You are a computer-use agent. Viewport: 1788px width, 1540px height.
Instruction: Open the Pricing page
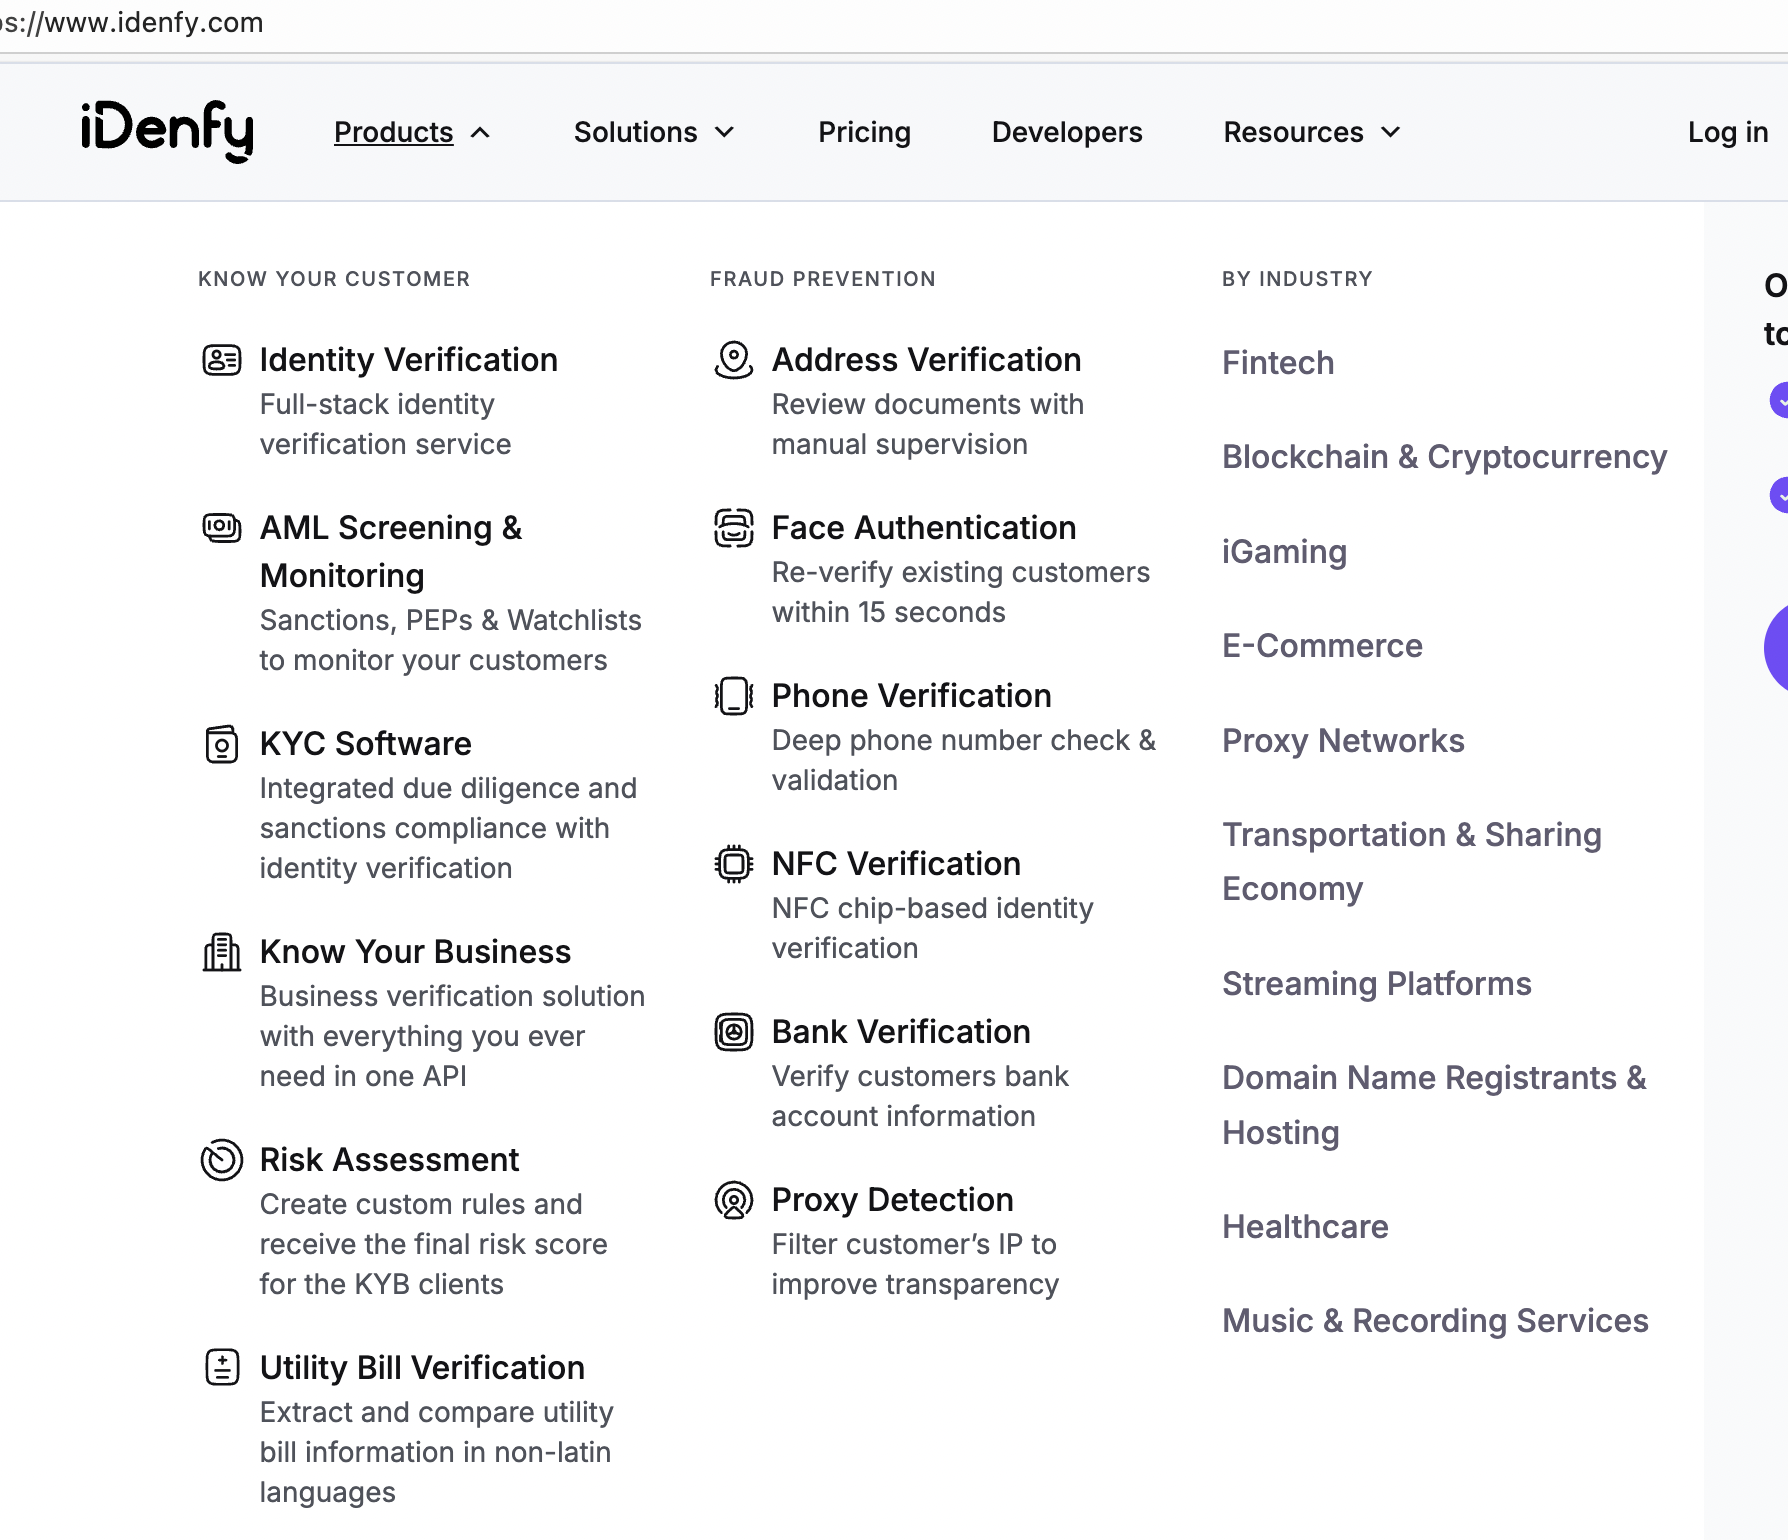pyautogui.click(x=864, y=132)
